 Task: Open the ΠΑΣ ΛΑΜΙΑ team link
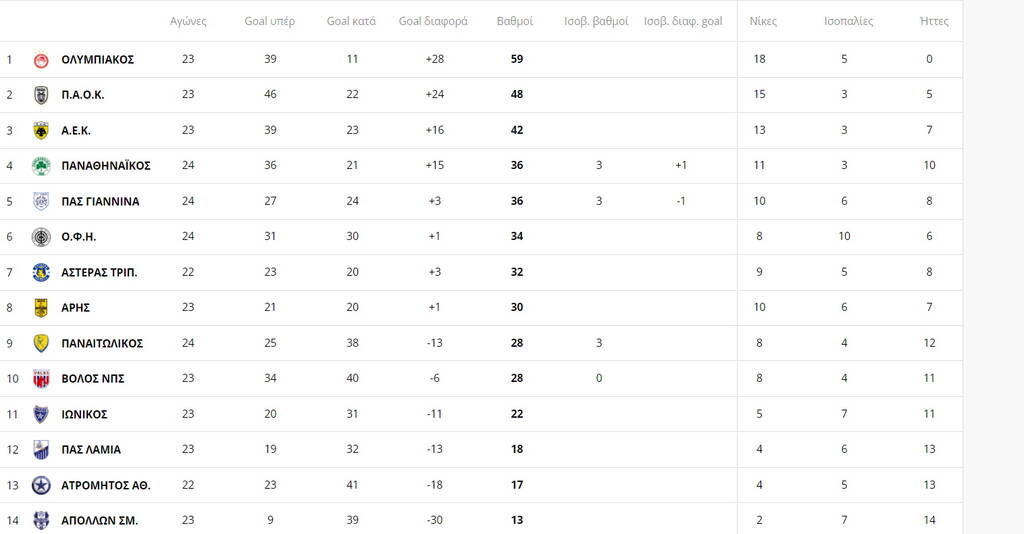[x=91, y=450]
